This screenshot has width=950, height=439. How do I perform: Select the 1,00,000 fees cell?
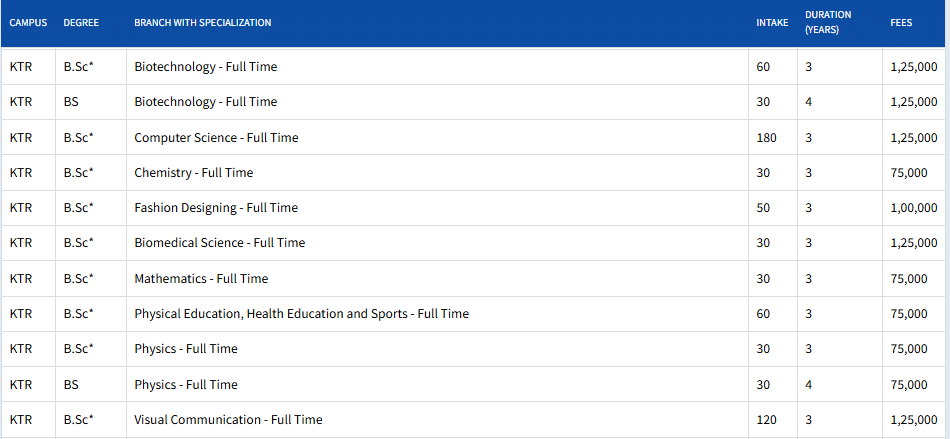[913, 208]
